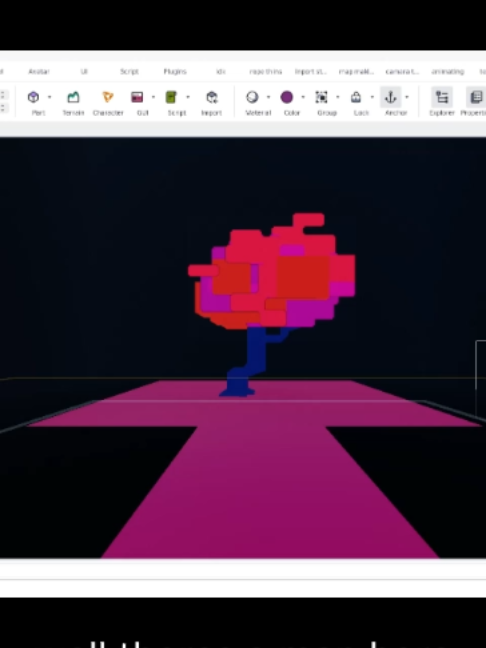The image size is (486, 648).
Task: Toggle the Anchor tool
Action: click(x=391, y=97)
